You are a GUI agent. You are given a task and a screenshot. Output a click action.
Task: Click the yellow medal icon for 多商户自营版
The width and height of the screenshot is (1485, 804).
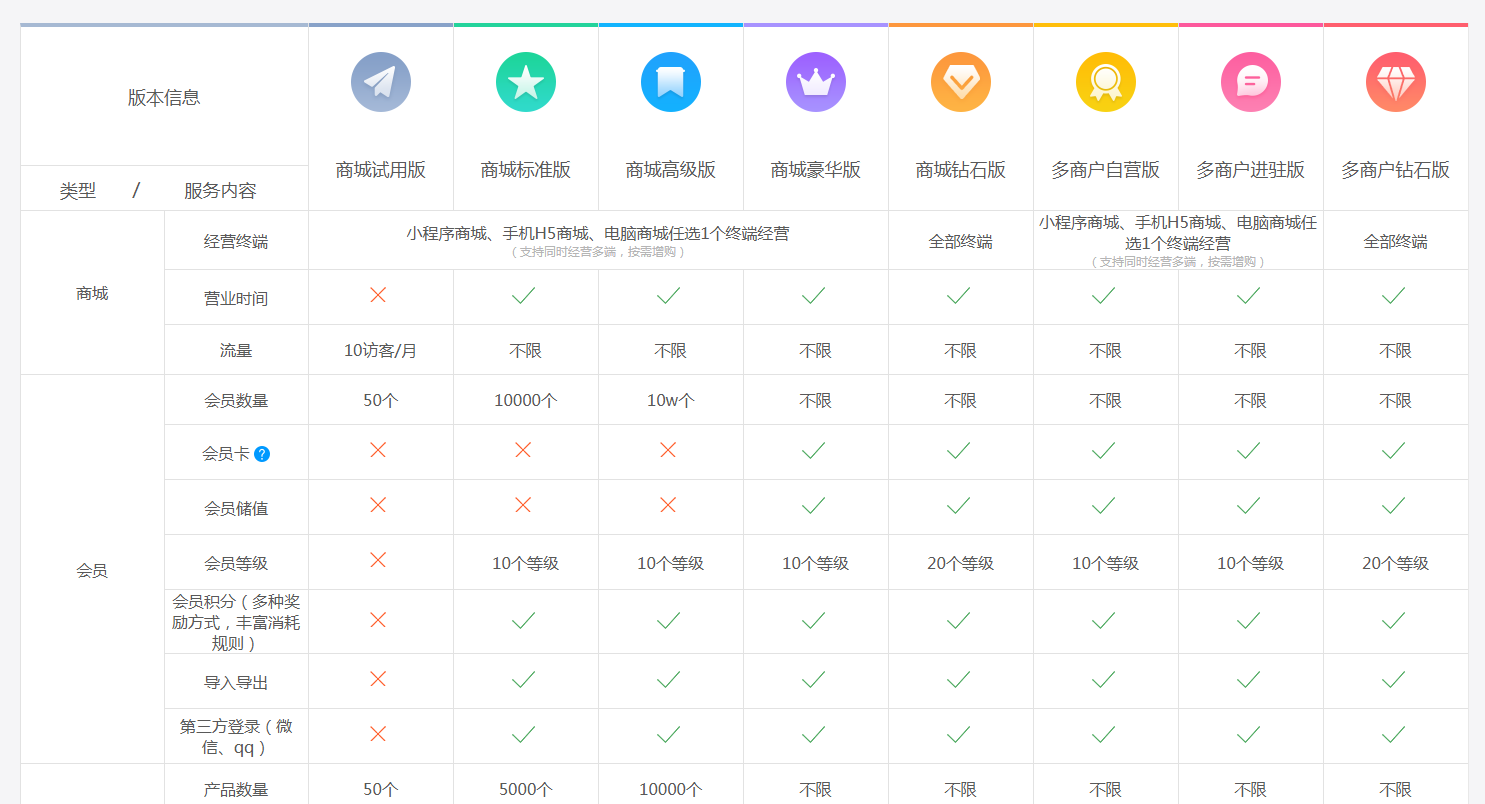(x=1105, y=82)
